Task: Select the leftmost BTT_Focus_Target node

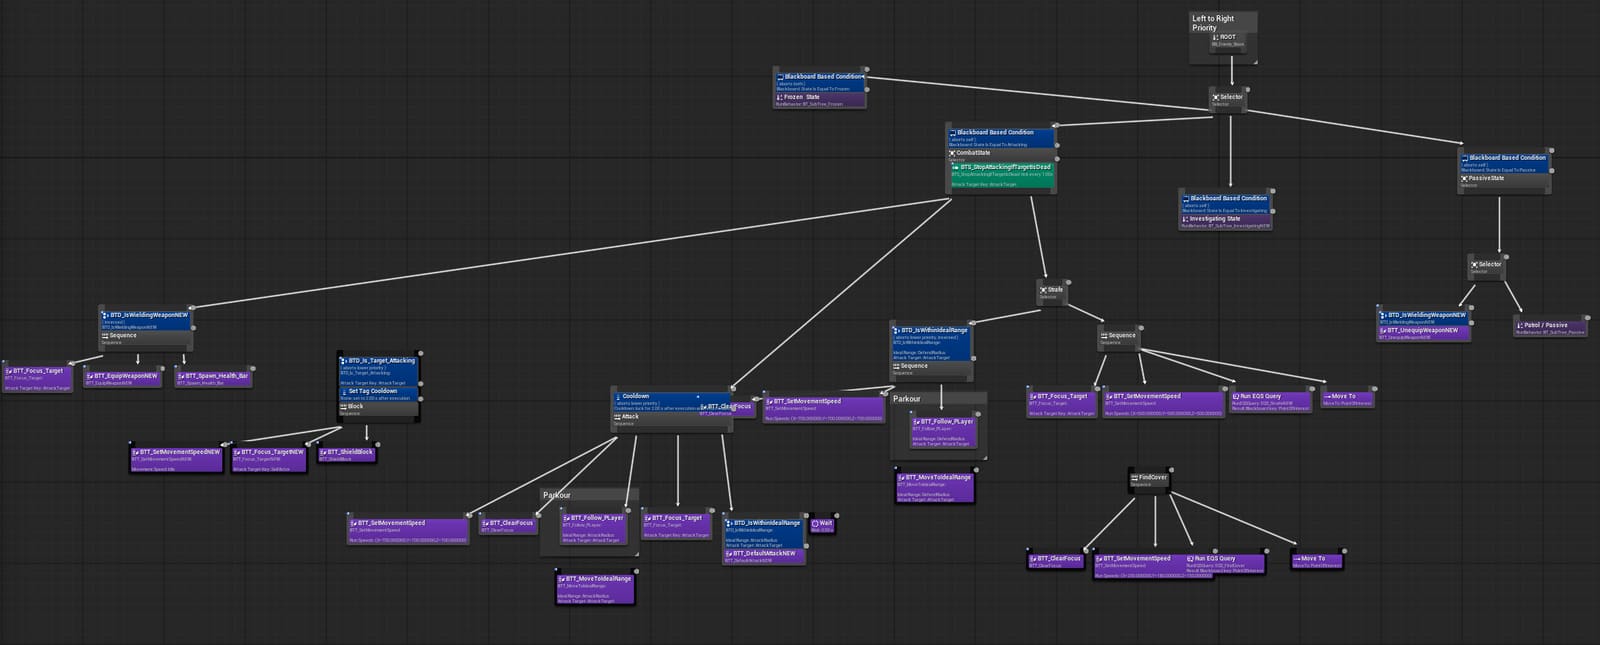Action: click(37, 378)
